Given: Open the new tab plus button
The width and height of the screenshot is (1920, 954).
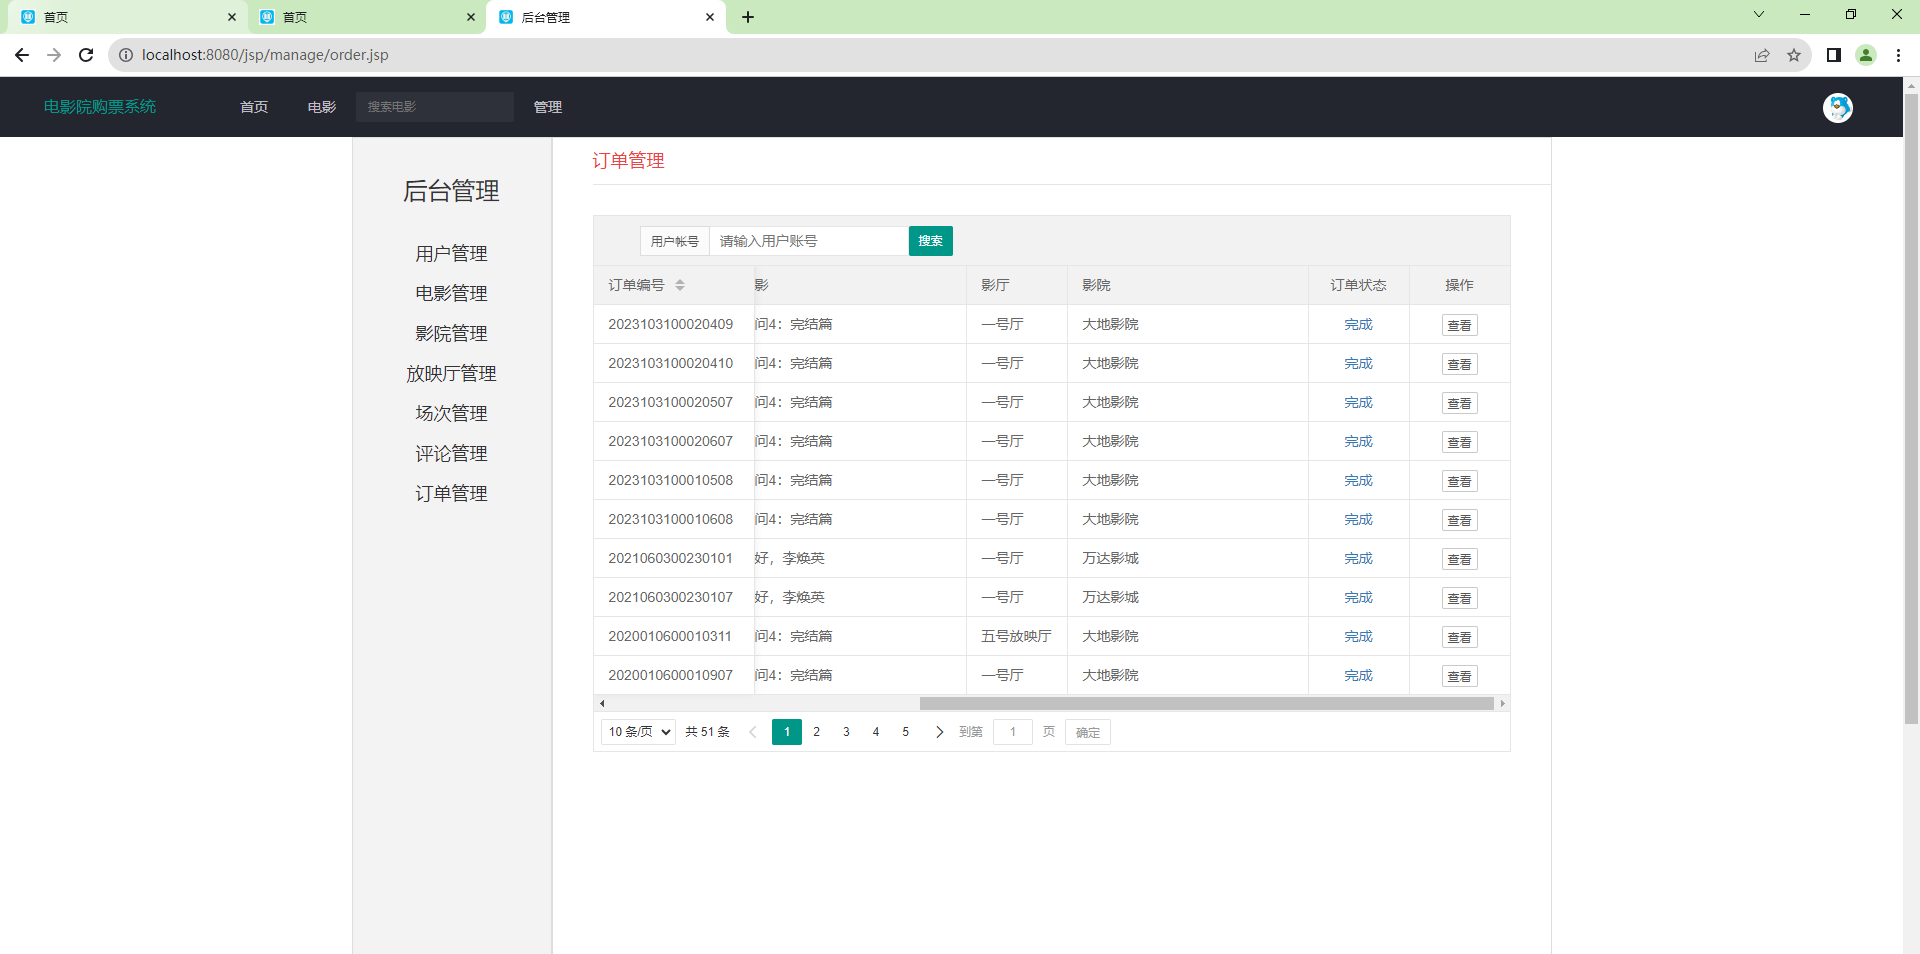Looking at the screenshot, I should click(748, 17).
